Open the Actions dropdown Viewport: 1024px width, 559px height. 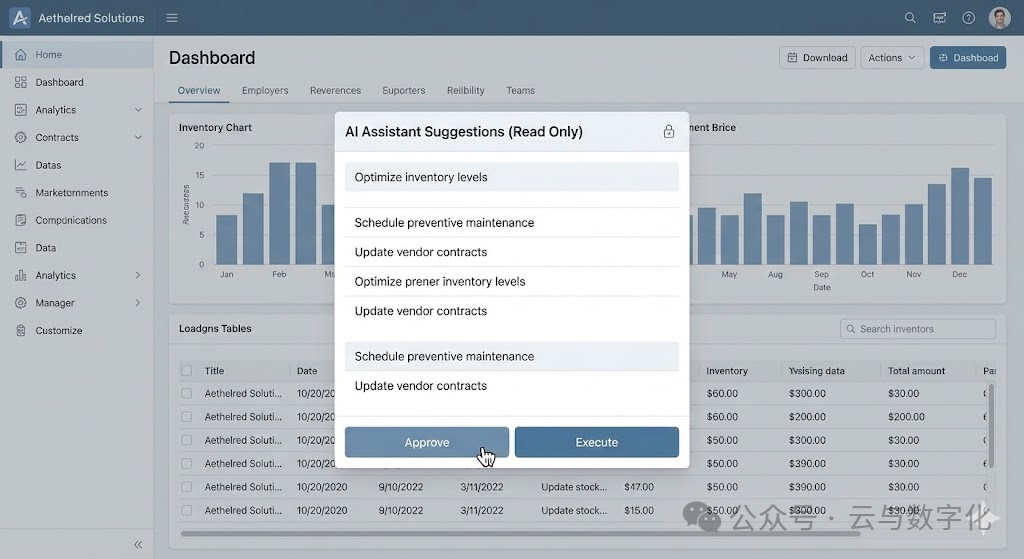pyautogui.click(x=892, y=57)
